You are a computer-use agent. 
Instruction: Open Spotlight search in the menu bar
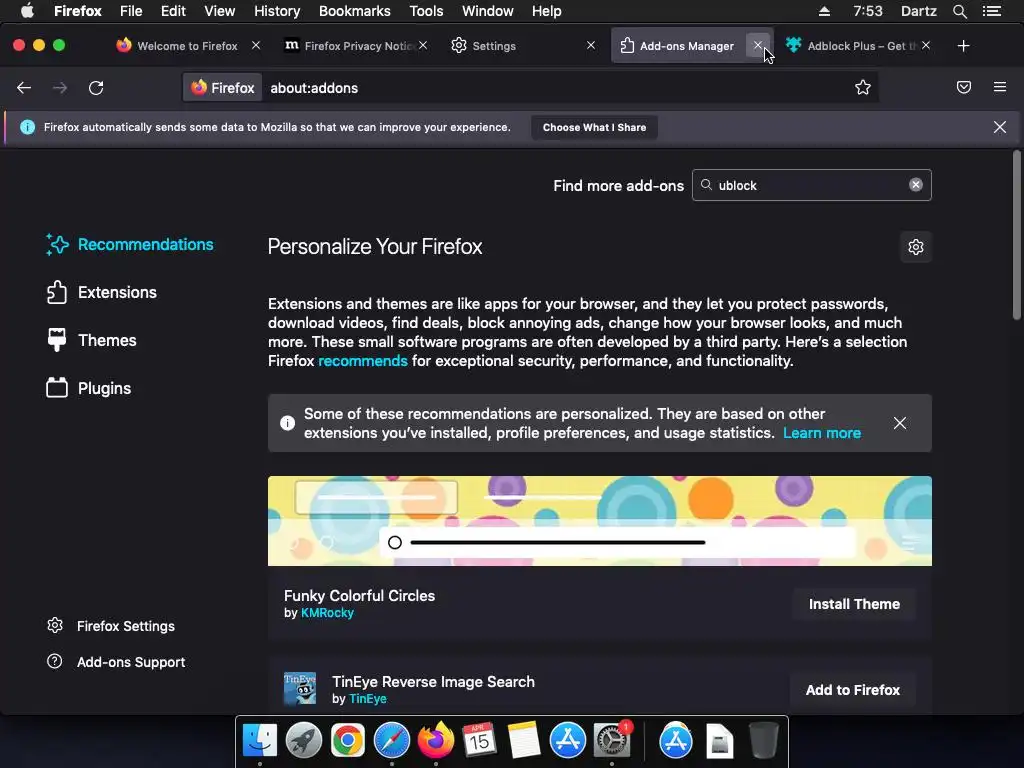coord(959,11)
